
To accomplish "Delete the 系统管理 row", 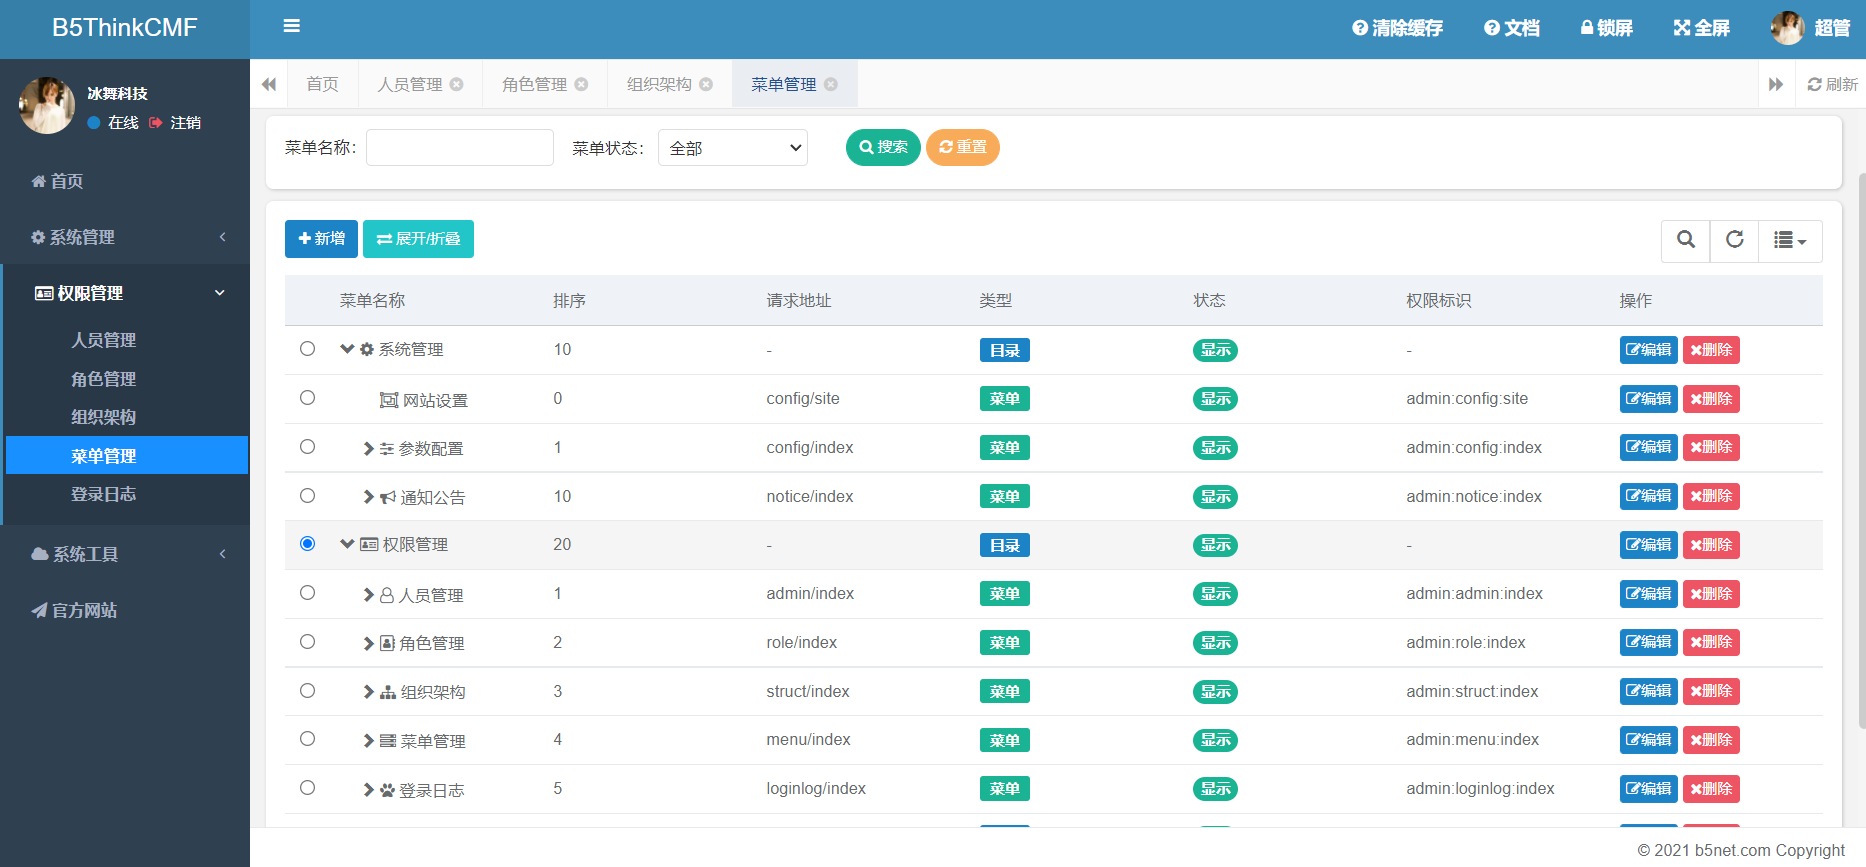I will pos(1711,350).
